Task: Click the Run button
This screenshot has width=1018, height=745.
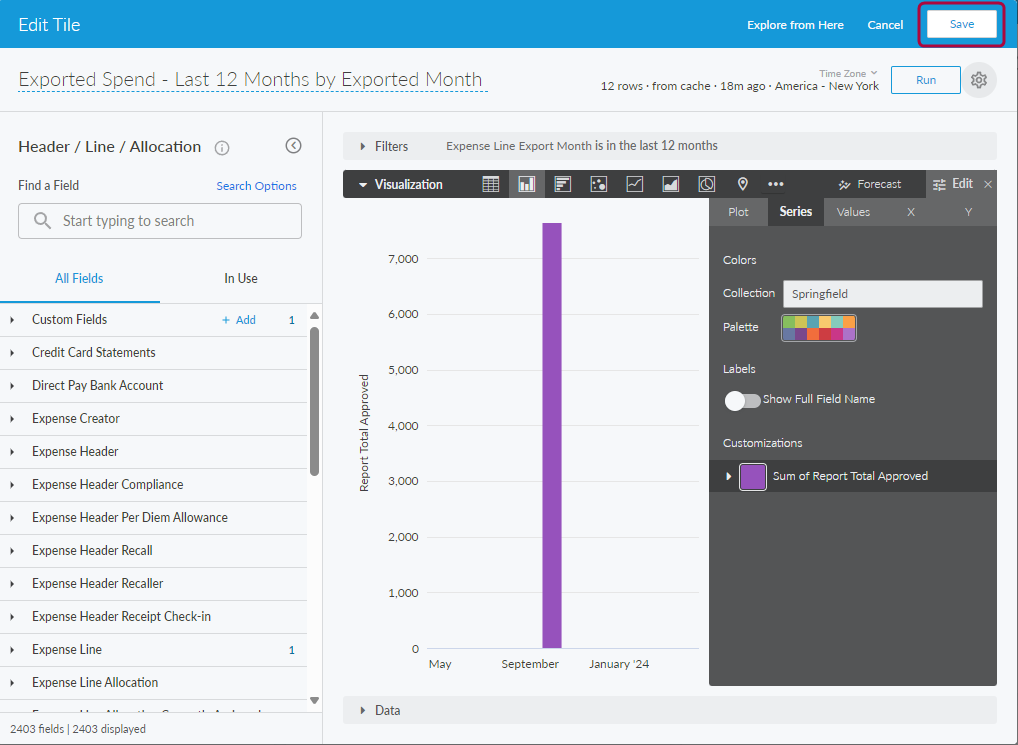Action: pos(925,80)
